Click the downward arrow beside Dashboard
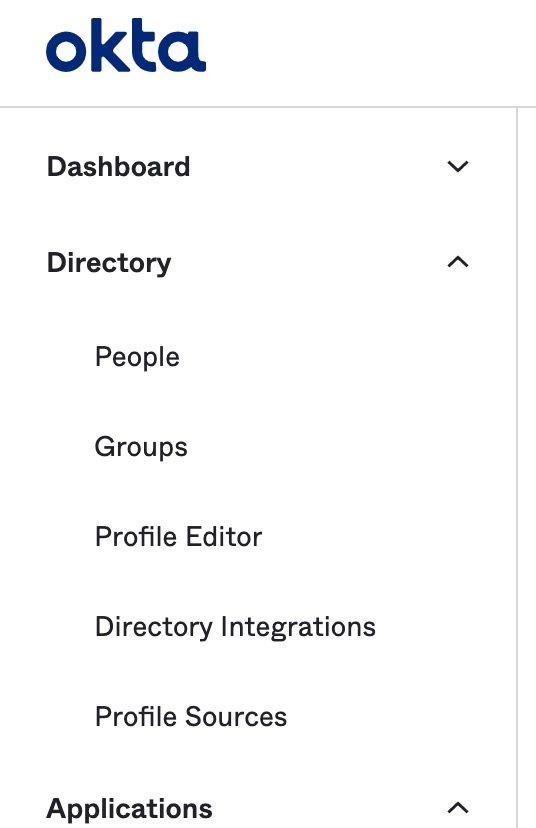The width and height of the screenshot is (536, 828). click(x=458, y=167)
